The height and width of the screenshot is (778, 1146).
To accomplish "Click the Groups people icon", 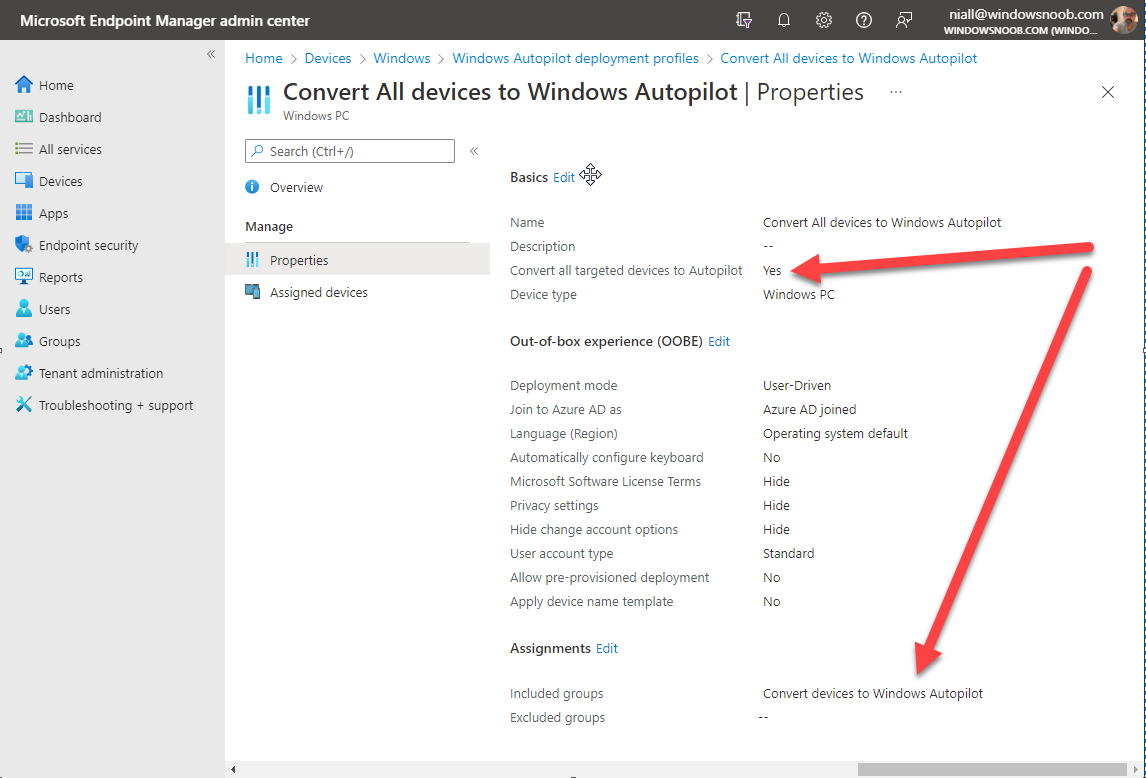I will (x=24, y=341).
